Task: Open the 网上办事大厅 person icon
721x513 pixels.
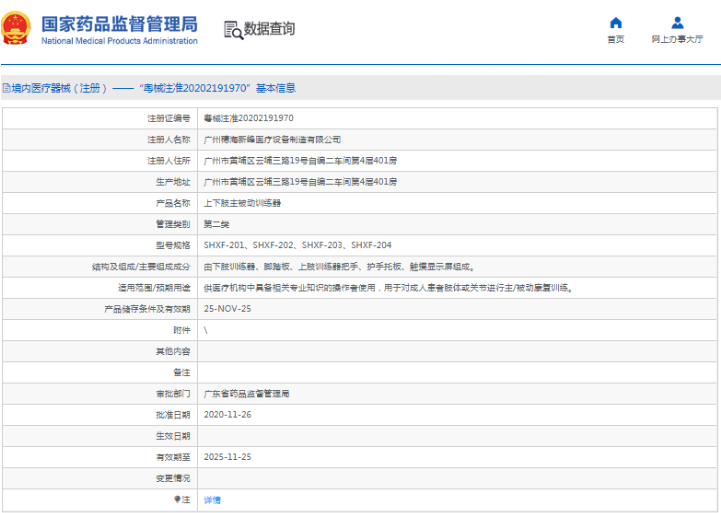Action: [677, 23]
